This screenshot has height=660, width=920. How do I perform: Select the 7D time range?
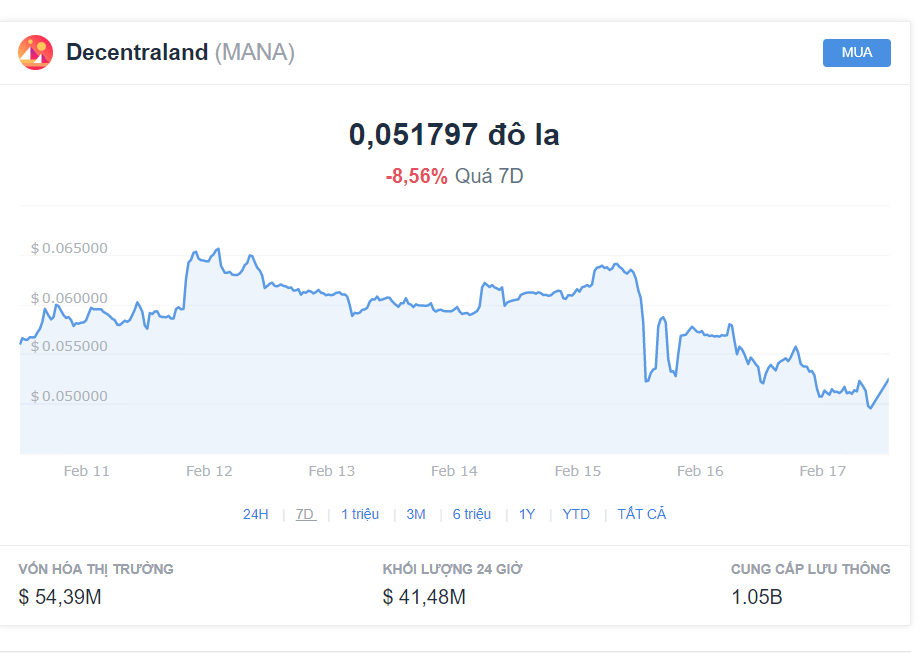point(306,515)
